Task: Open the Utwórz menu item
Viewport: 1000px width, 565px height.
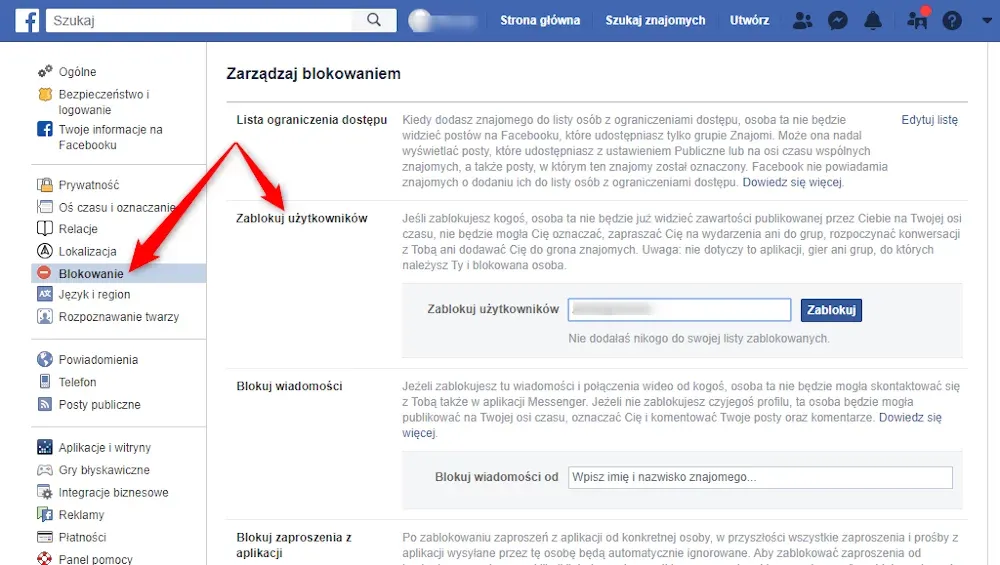Action: click(749, 20)
